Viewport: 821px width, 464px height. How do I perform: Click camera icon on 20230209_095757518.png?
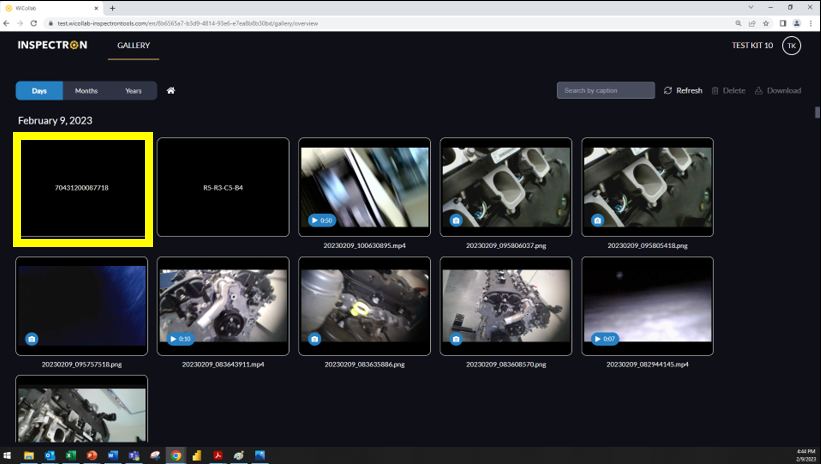[31, 339]
